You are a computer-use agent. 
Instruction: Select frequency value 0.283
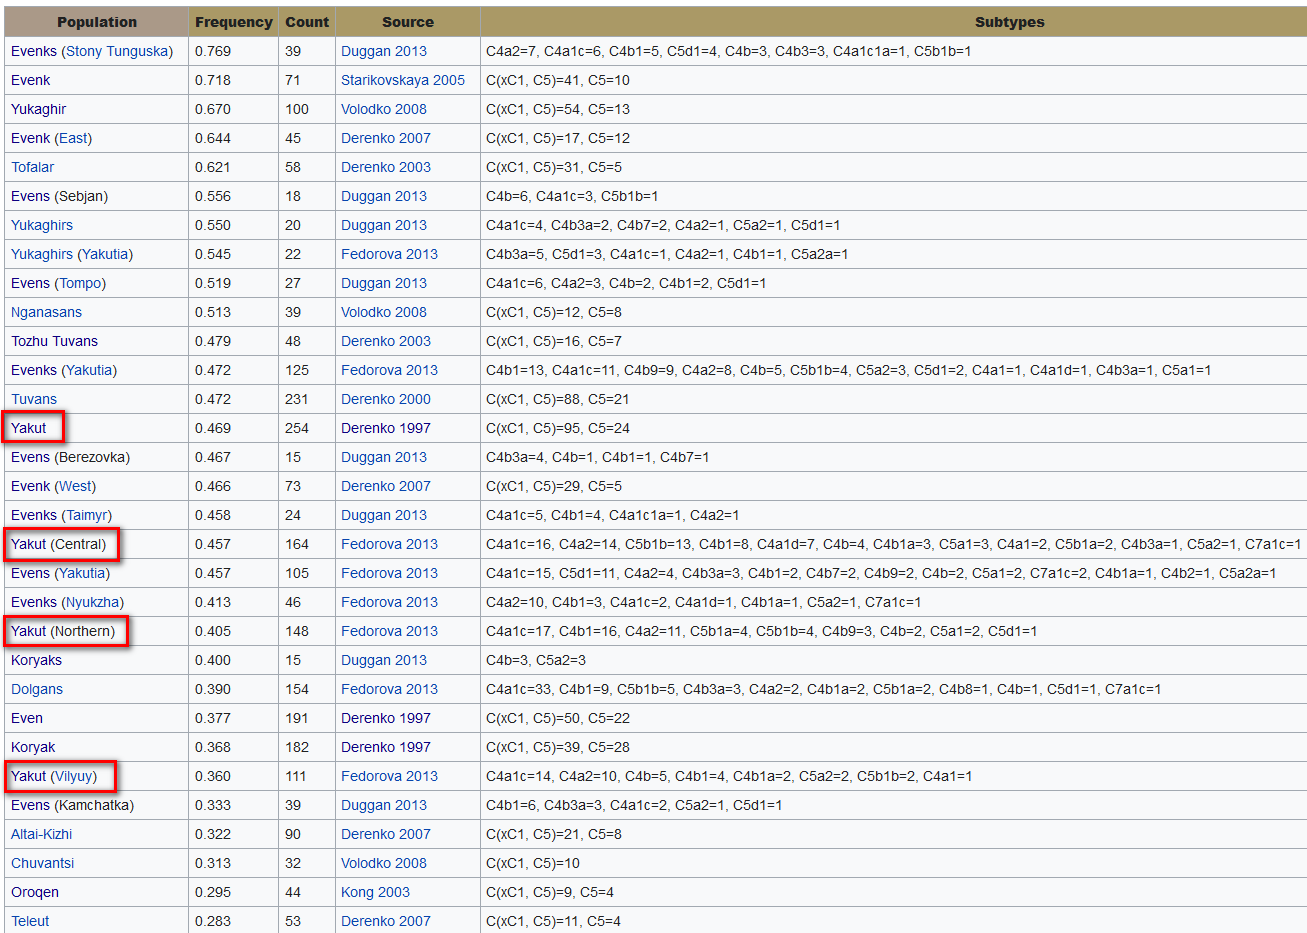(213, 921)
